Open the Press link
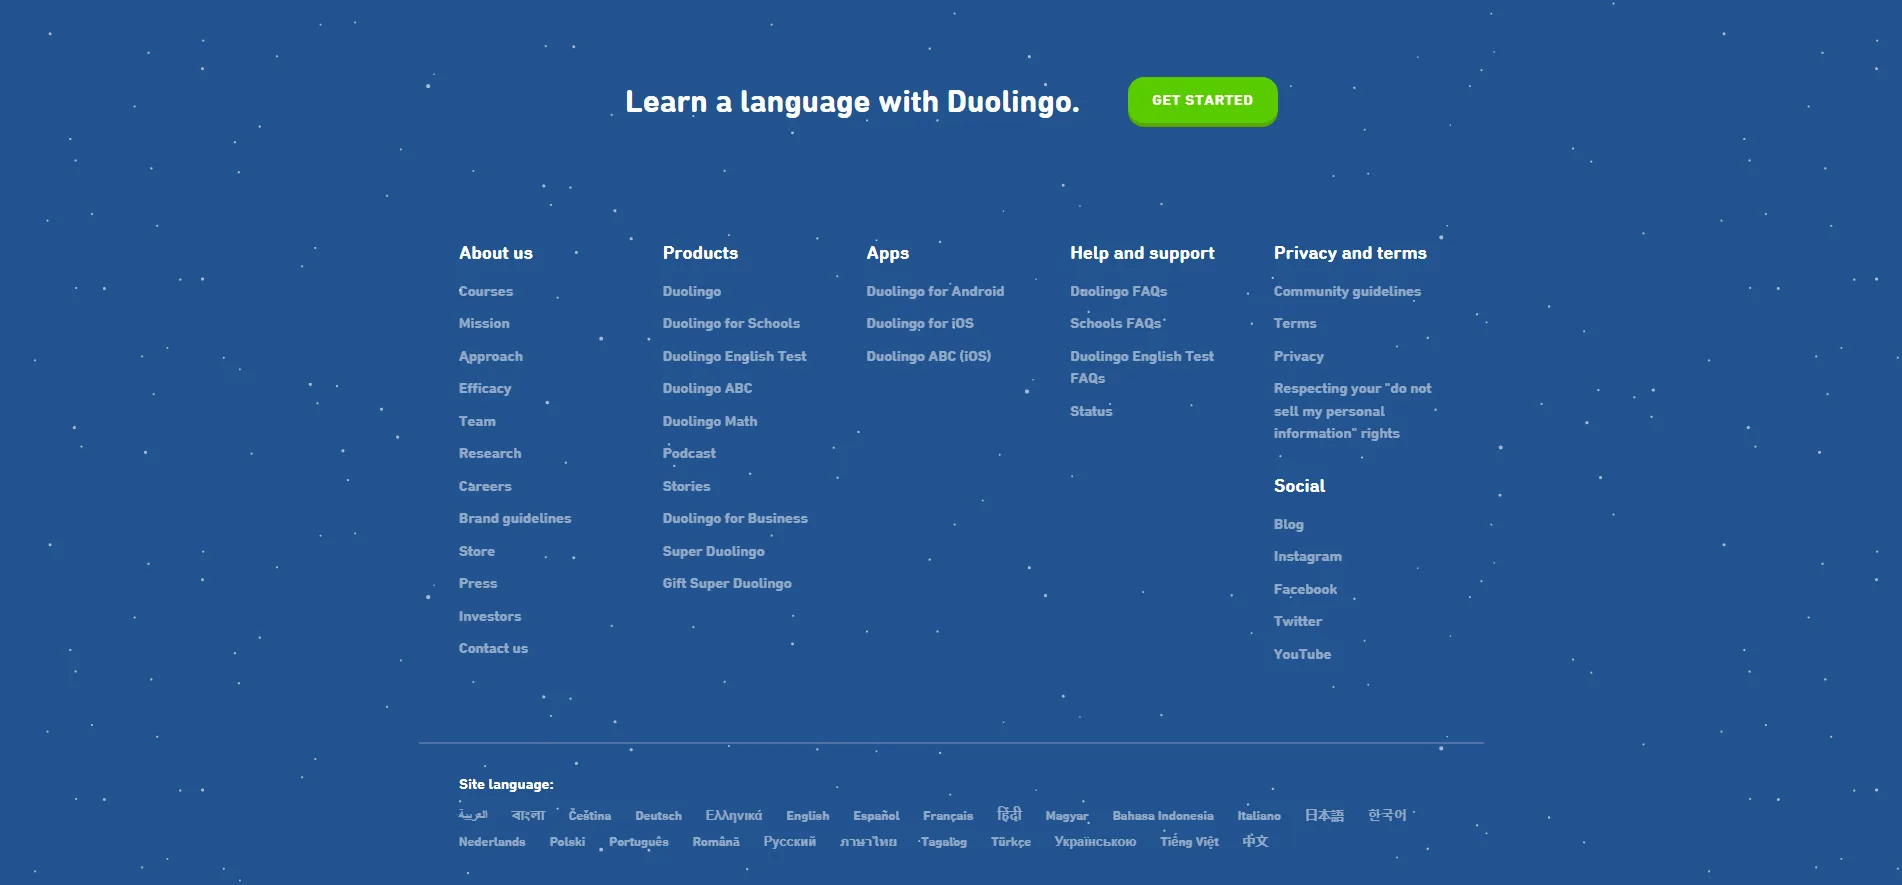1902x885 pixels. (478, 583)
